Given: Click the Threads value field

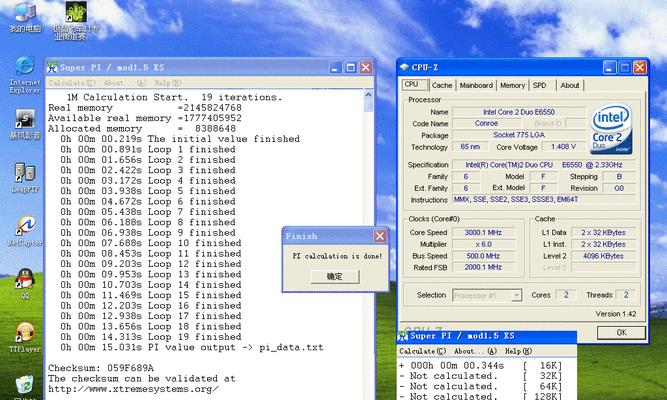Looking at the screenshot, I should 626,295.
